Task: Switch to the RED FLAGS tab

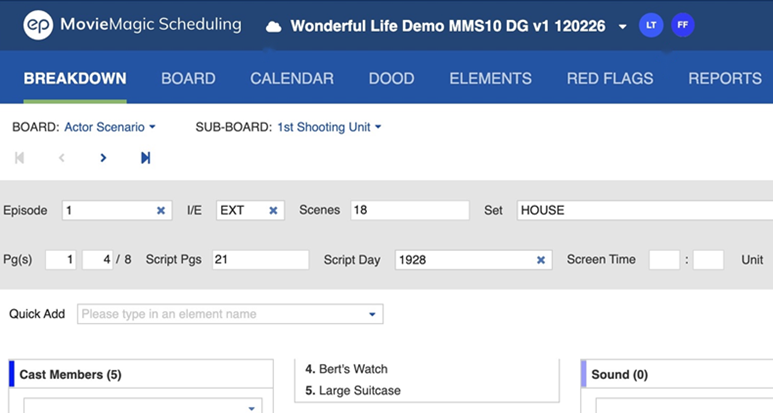Action: pos(610,78)
